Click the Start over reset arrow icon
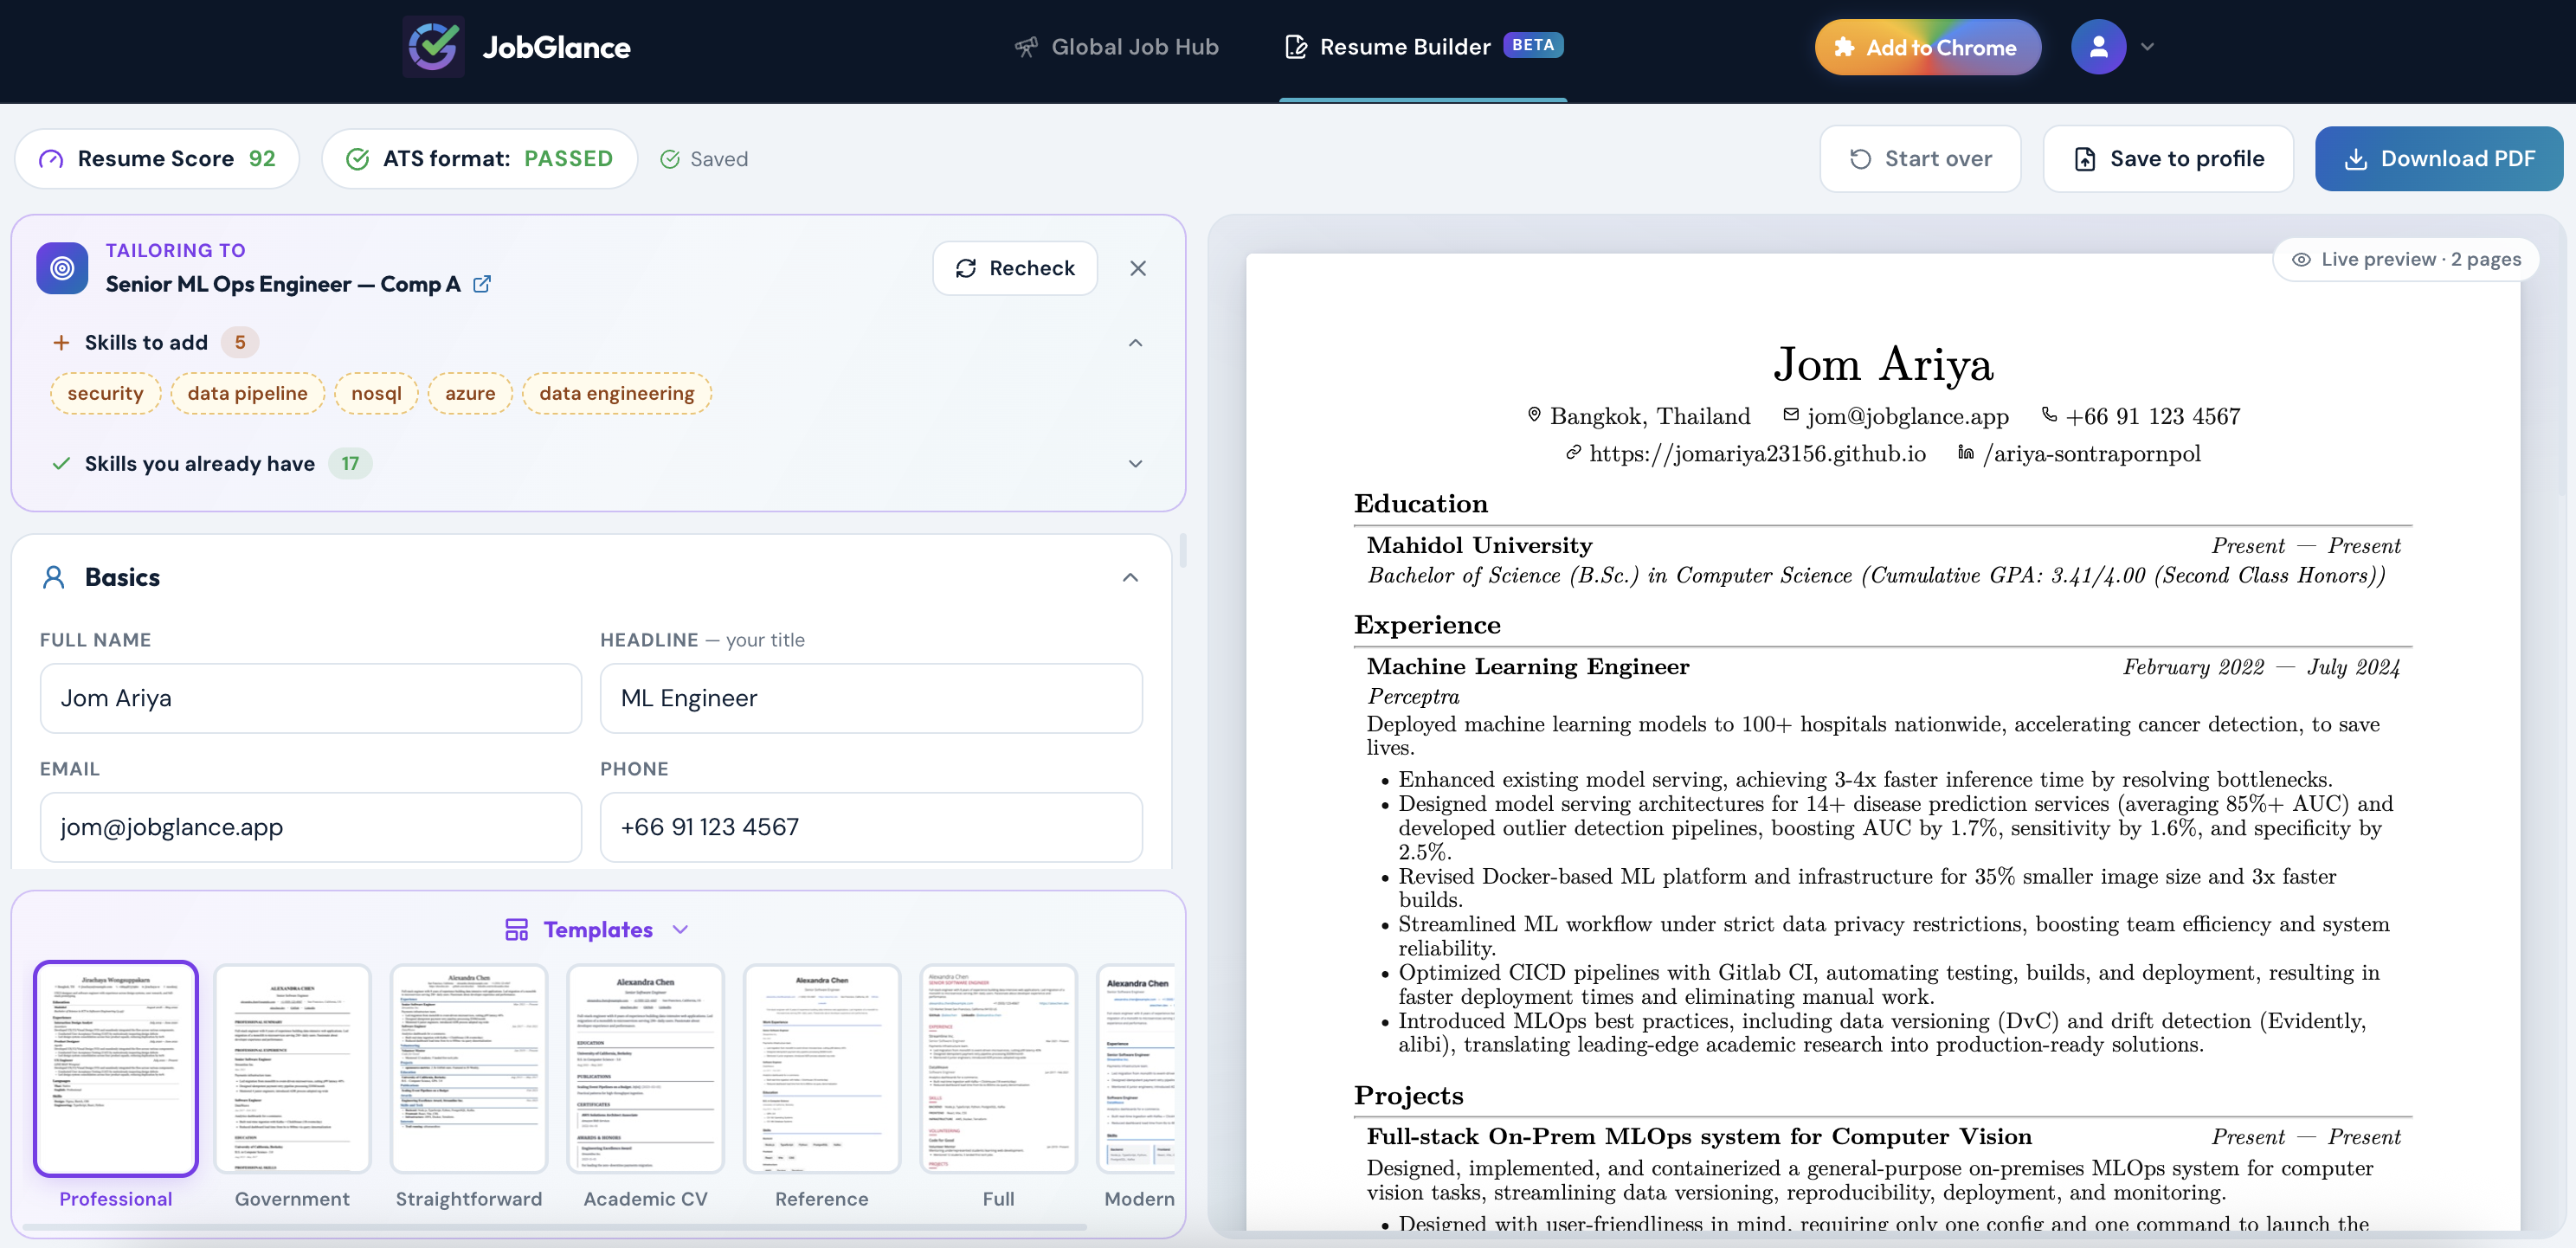The image size is (2576, 1248). point(1860,159)
